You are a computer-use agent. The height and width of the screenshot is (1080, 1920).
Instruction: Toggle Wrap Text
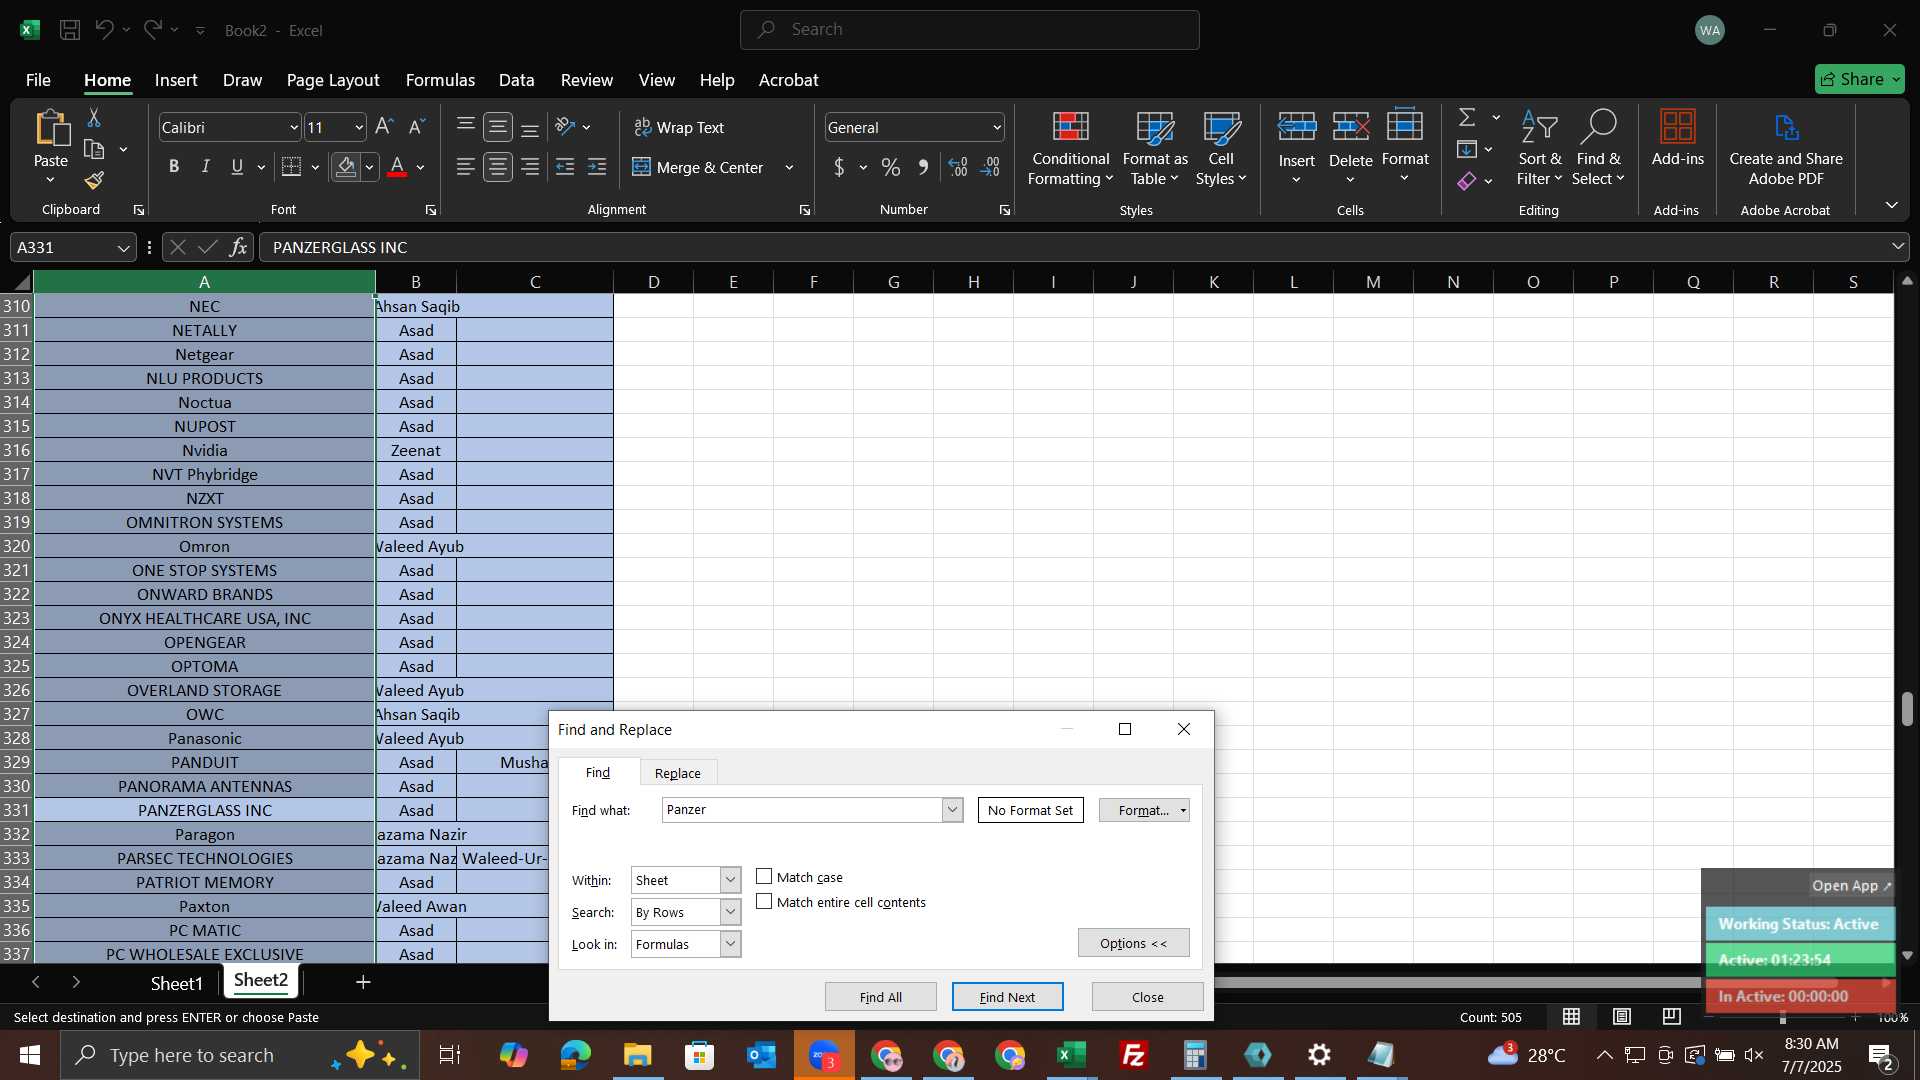(x=679, y=127)
